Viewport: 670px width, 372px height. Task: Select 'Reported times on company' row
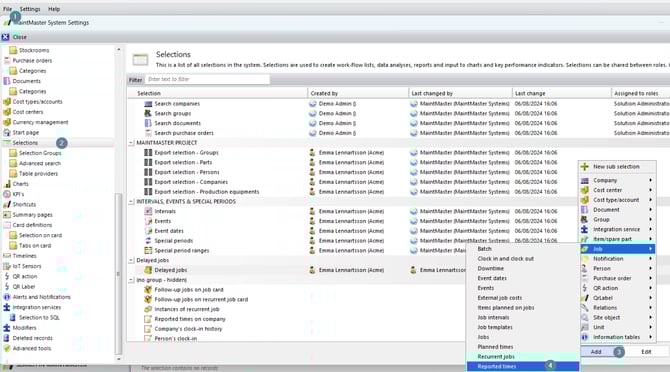190,319
